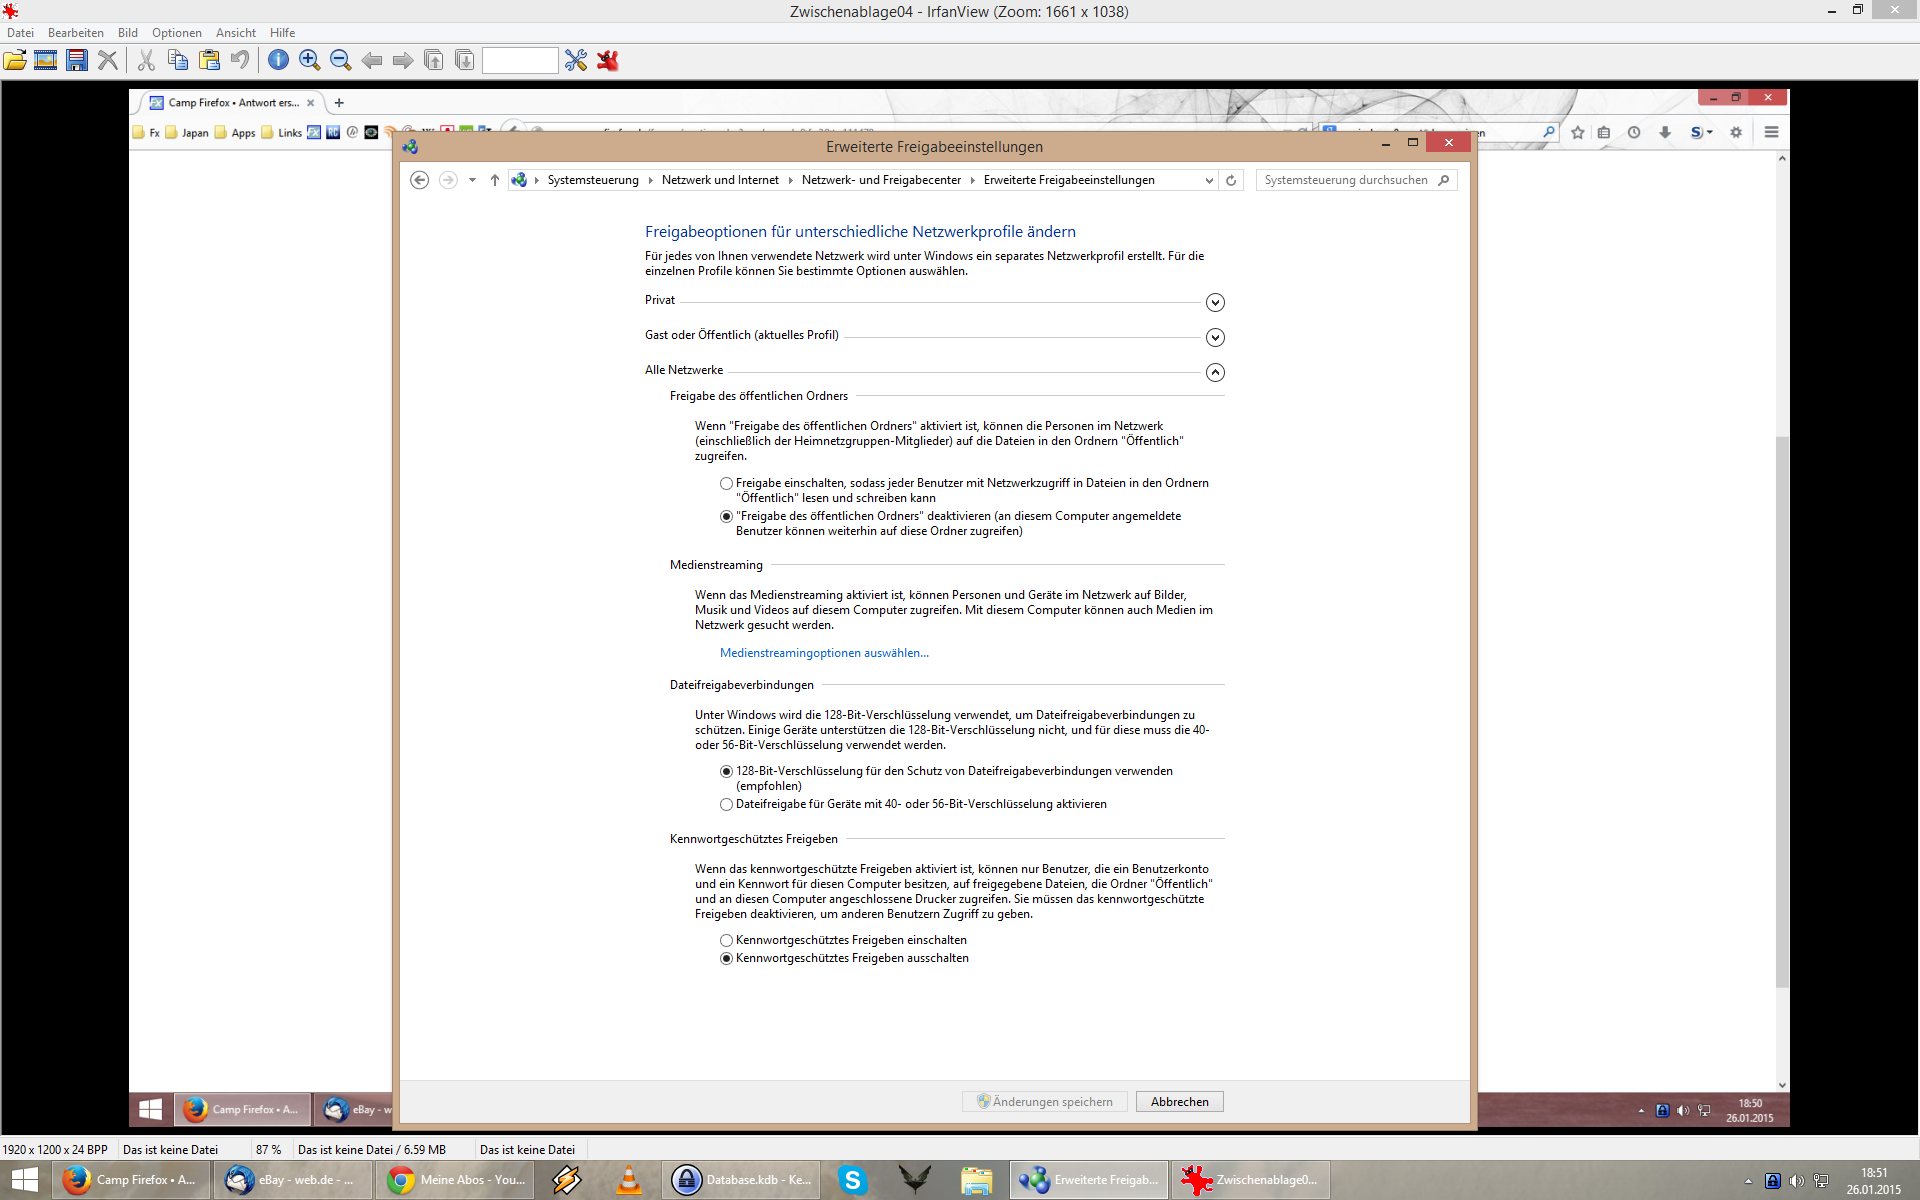Enable 'Kennwortgeschütztes Freigeben einschalten' radio

click(x=726, y=941)
